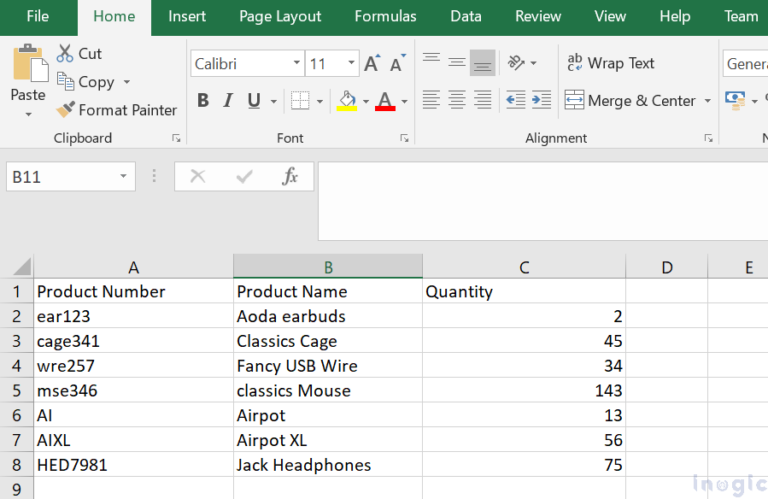Toggle Italic formatting

click(x=228, y=101)
